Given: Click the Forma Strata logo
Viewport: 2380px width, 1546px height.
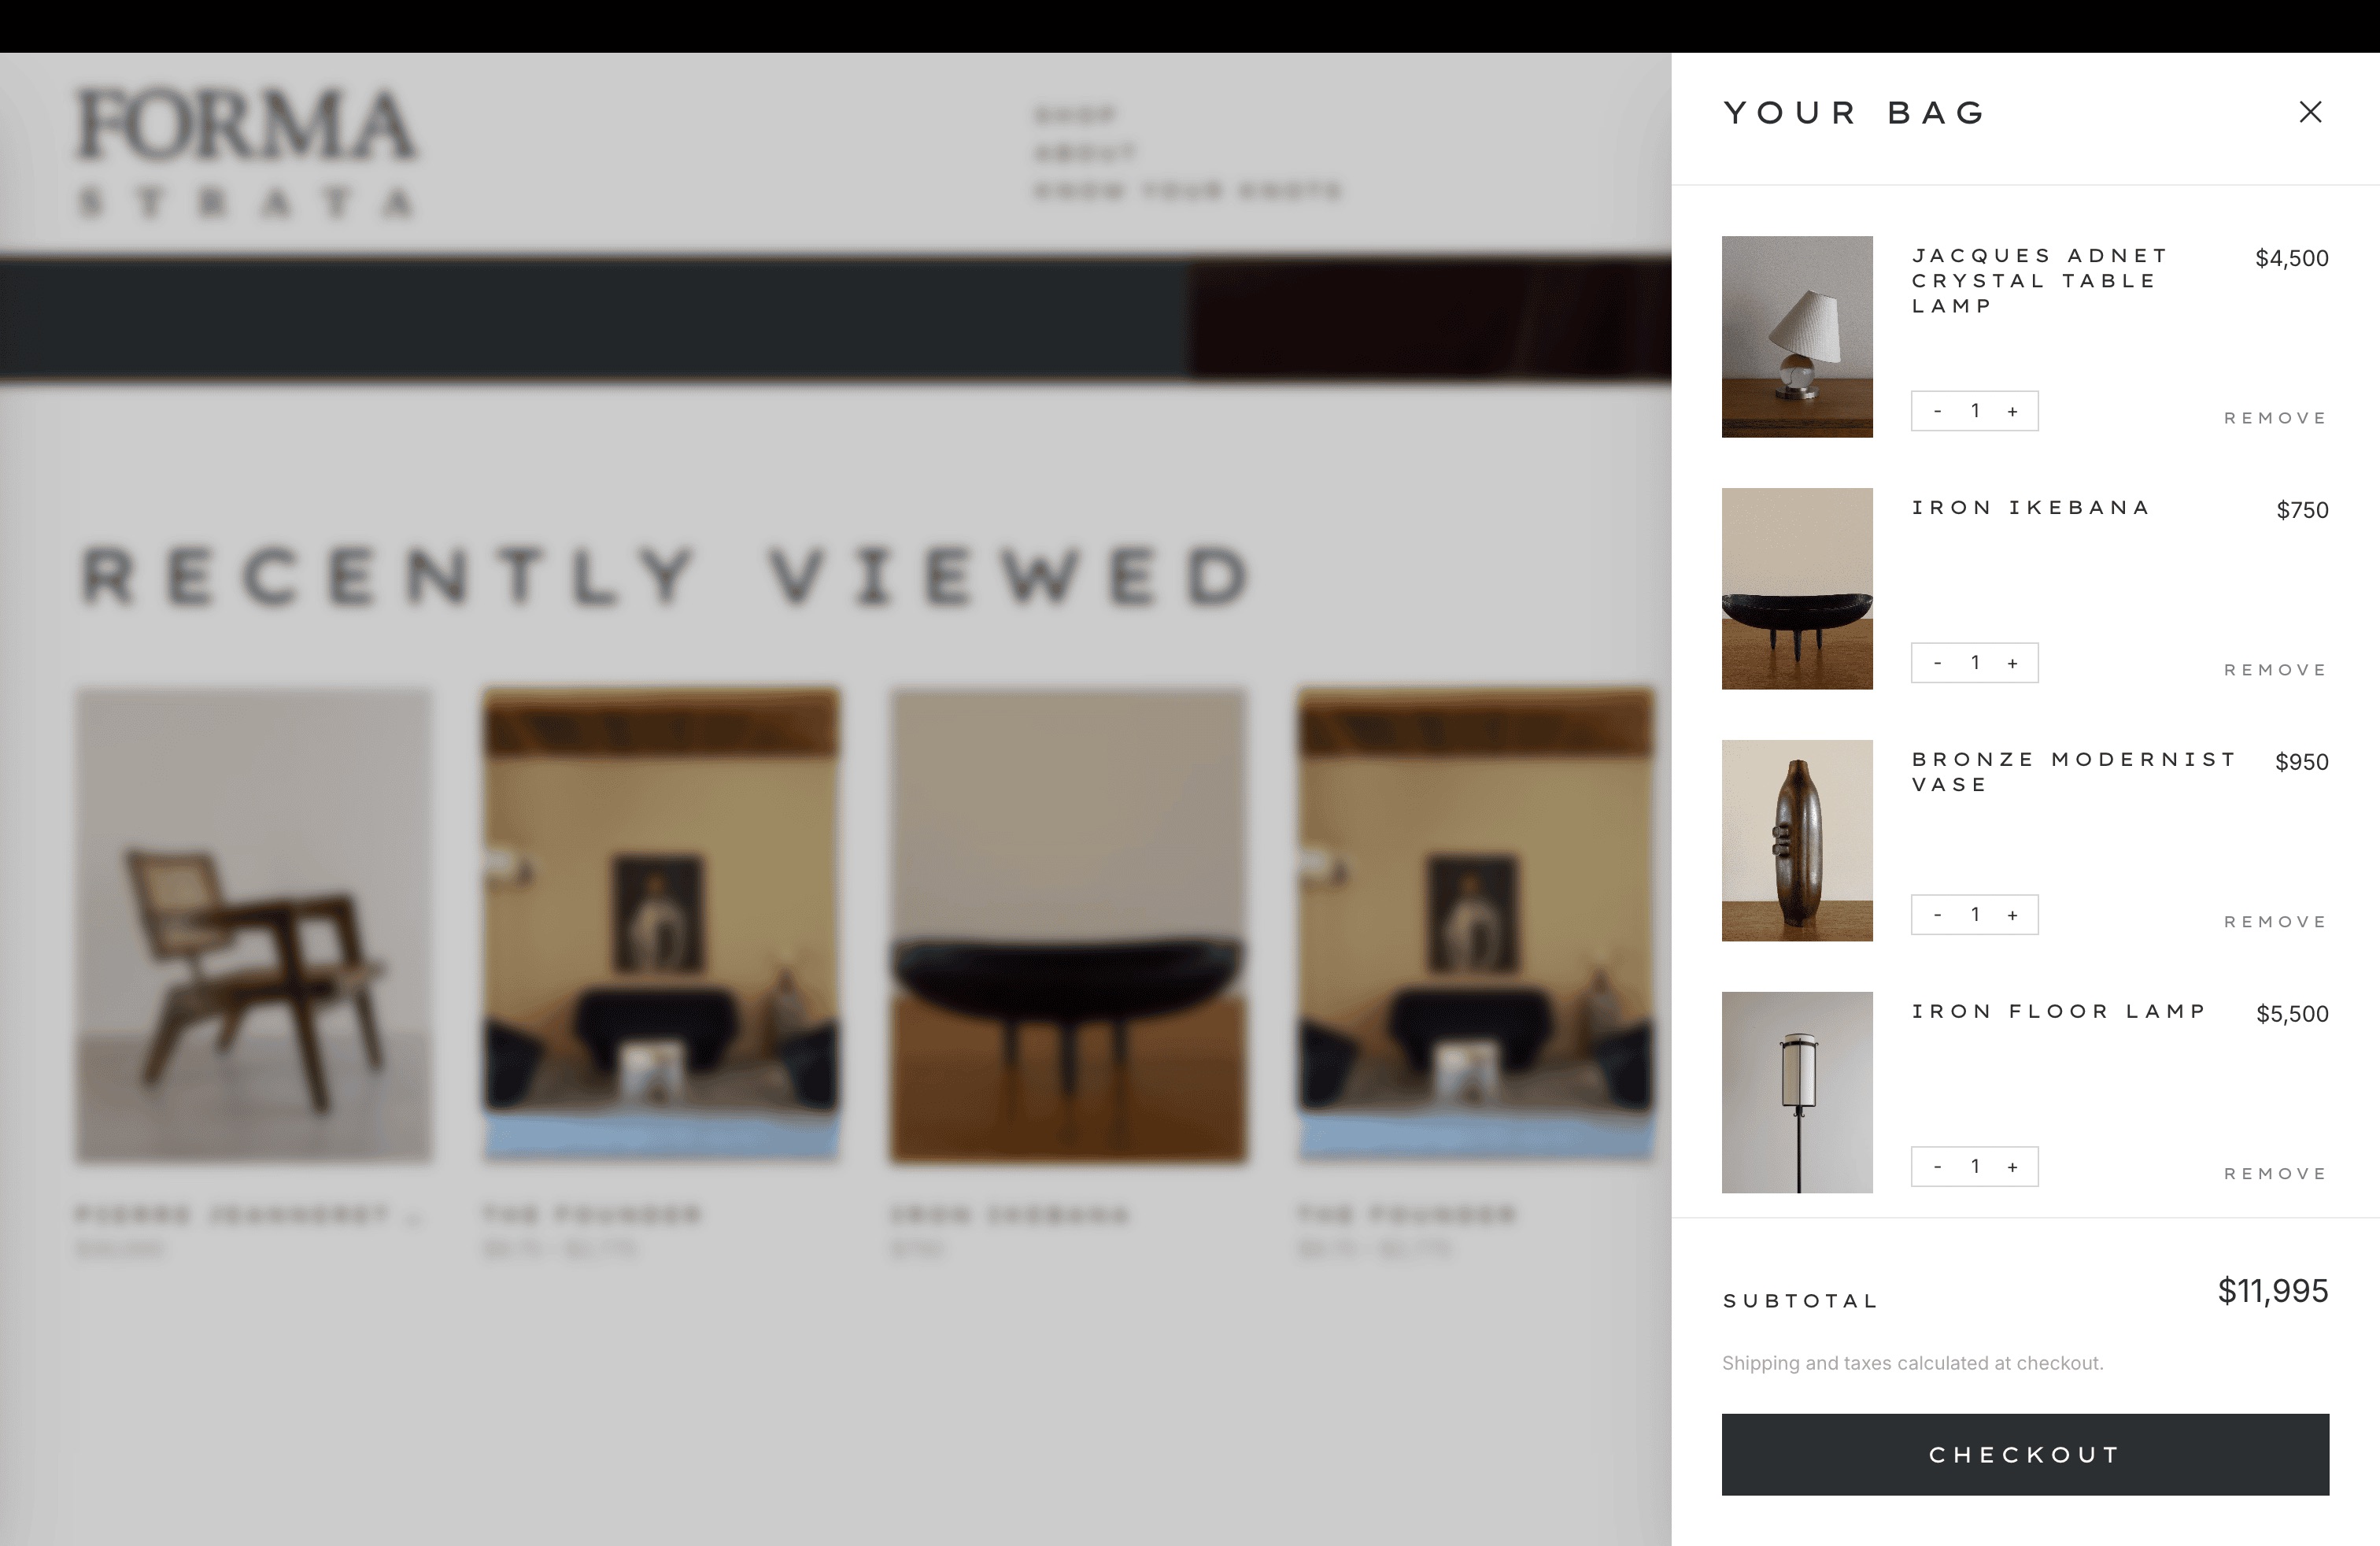Looking at the screenshot, I should click(x=246, y=152).
